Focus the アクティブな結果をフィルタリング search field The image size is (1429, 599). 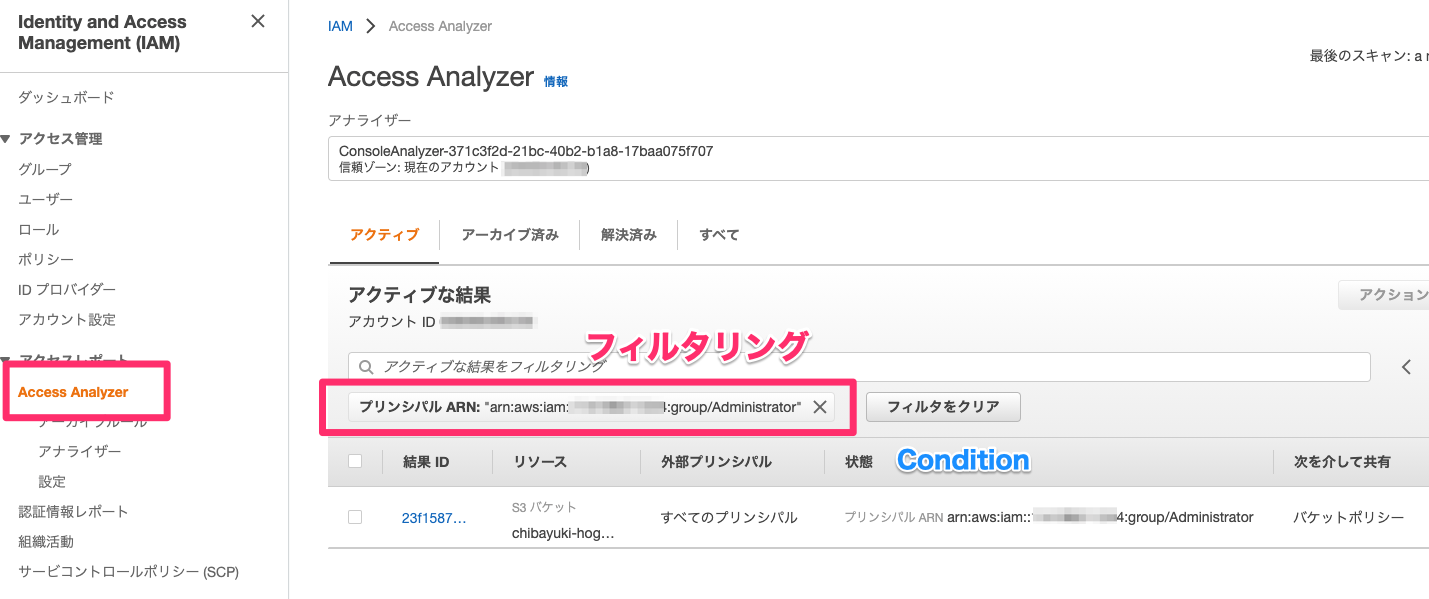click(x=859, y=367)
